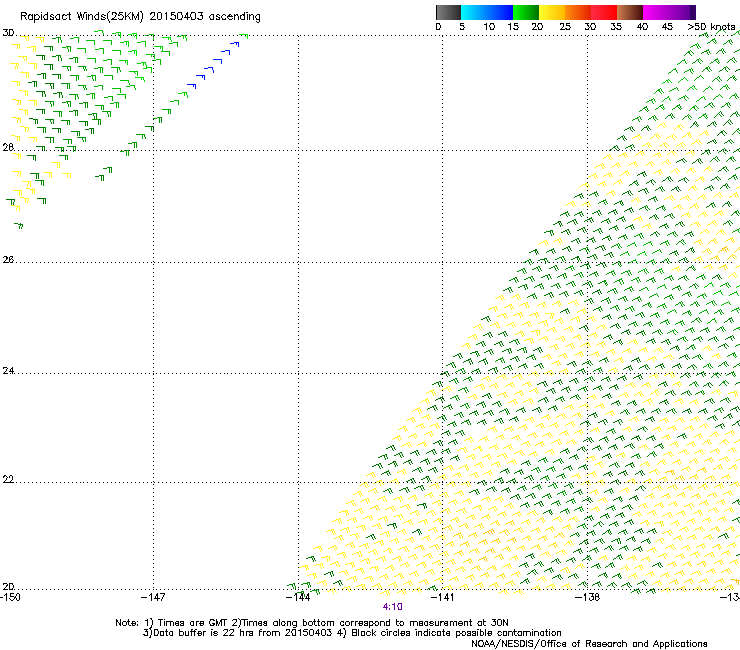Click the NOAA/NESDIS Office of Research credit
The width and height of the screenshot is (740, 650).
pyautogui.click(x=589, y=644)
